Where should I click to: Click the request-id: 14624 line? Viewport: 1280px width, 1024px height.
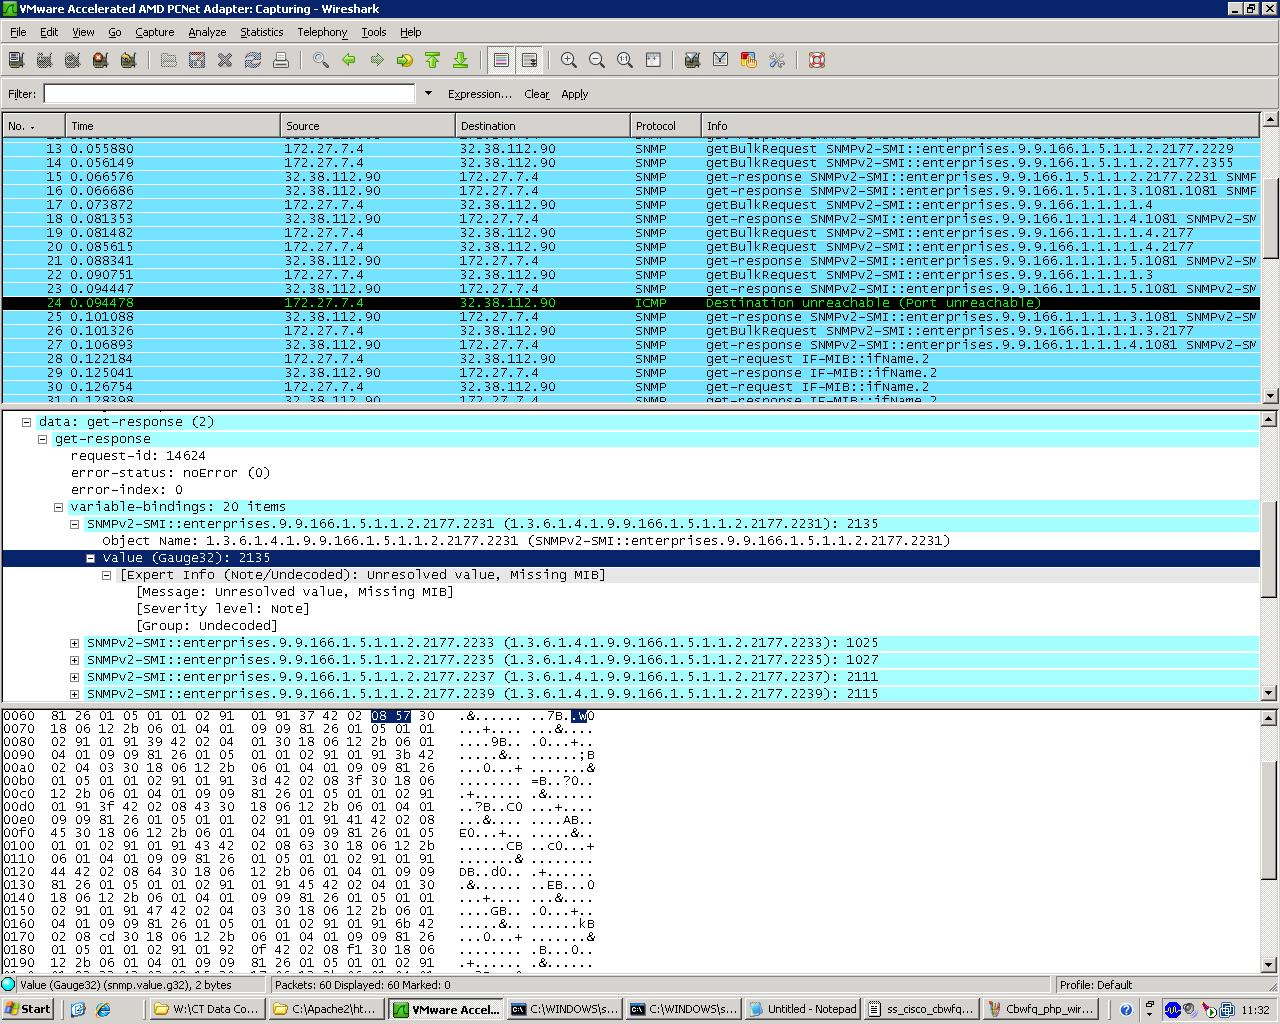tap(138, 456)
